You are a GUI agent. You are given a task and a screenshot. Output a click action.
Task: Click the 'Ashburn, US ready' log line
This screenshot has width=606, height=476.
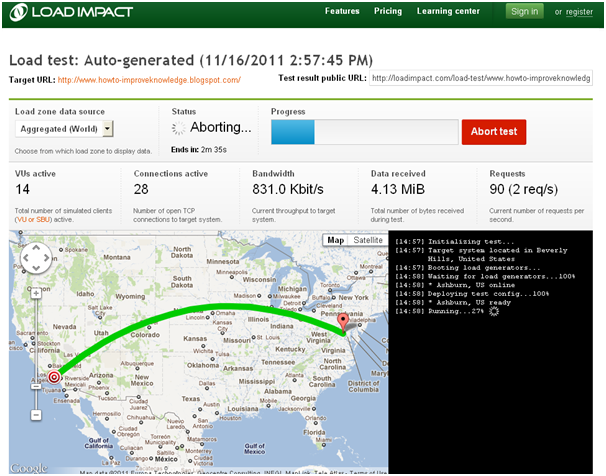click(x=453, y=303)
